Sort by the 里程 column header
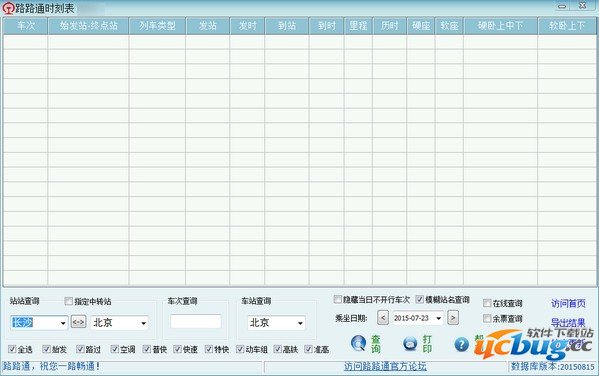Image resolution: width=599 pixels, height=376 pixels. point(358,26)
